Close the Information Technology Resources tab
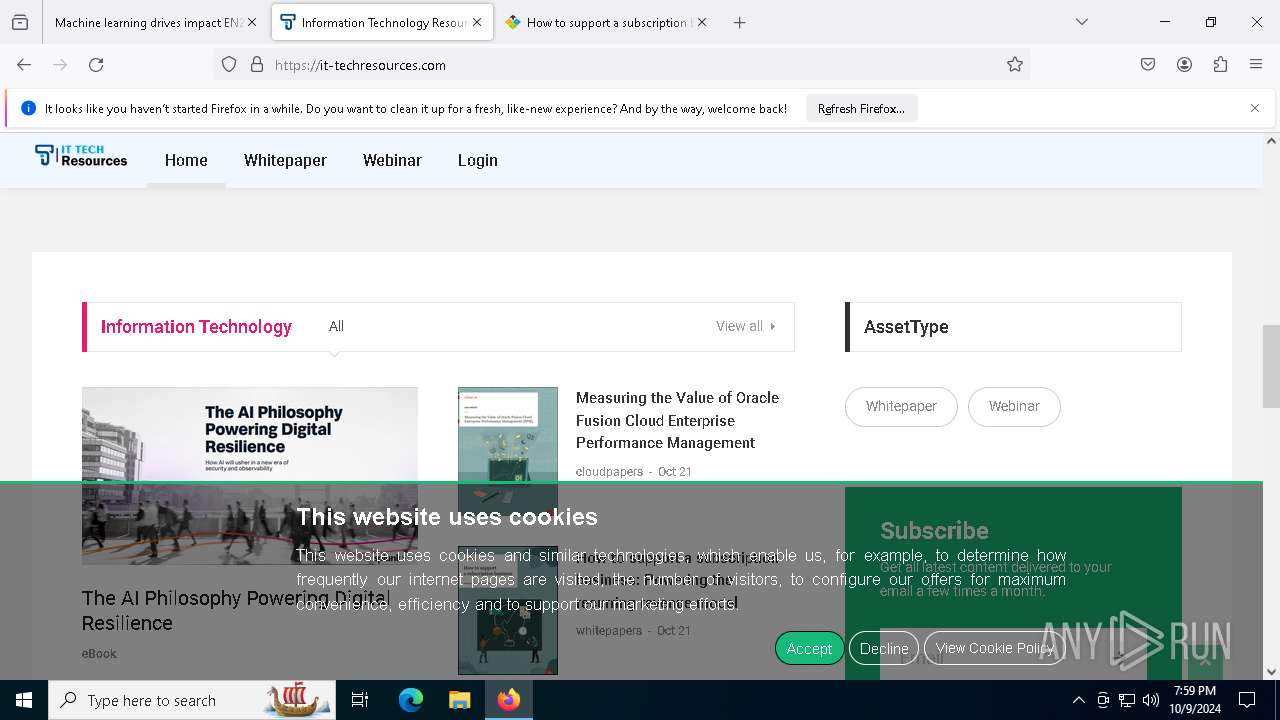 (x=477, y=22)
